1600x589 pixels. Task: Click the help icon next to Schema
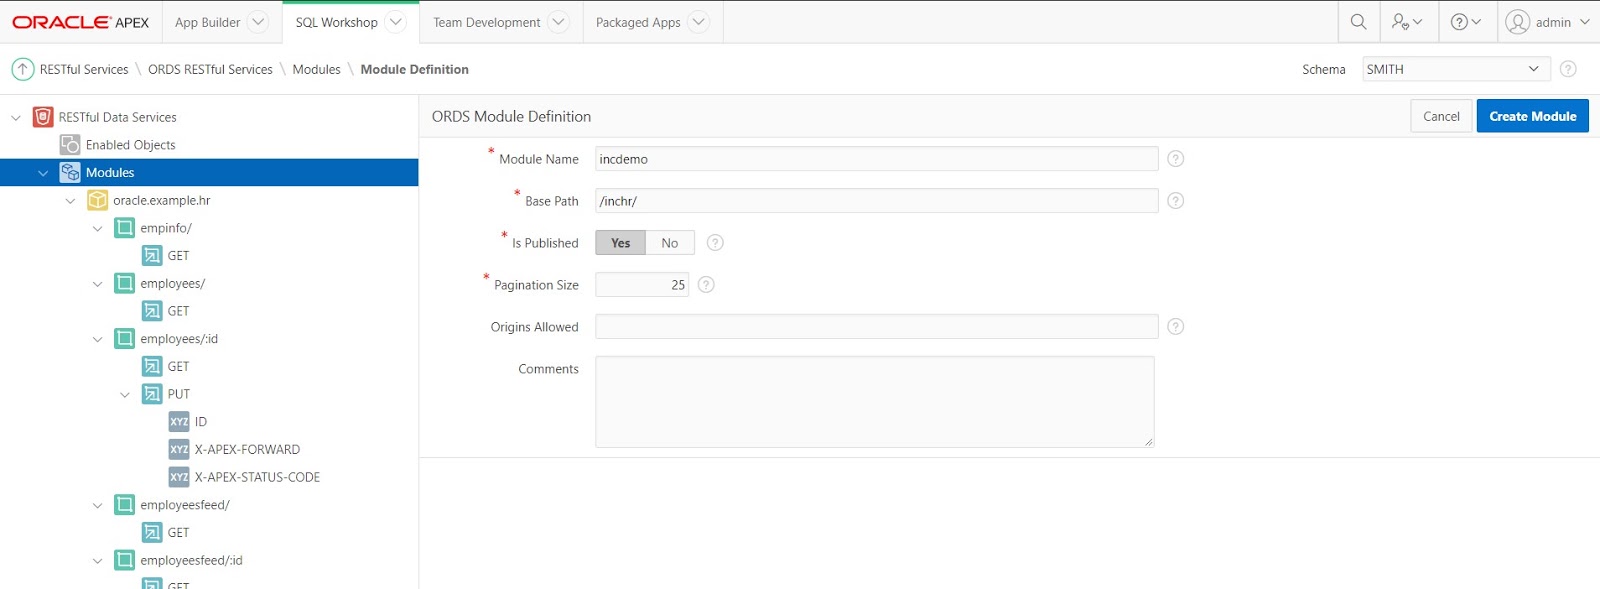1568,69
